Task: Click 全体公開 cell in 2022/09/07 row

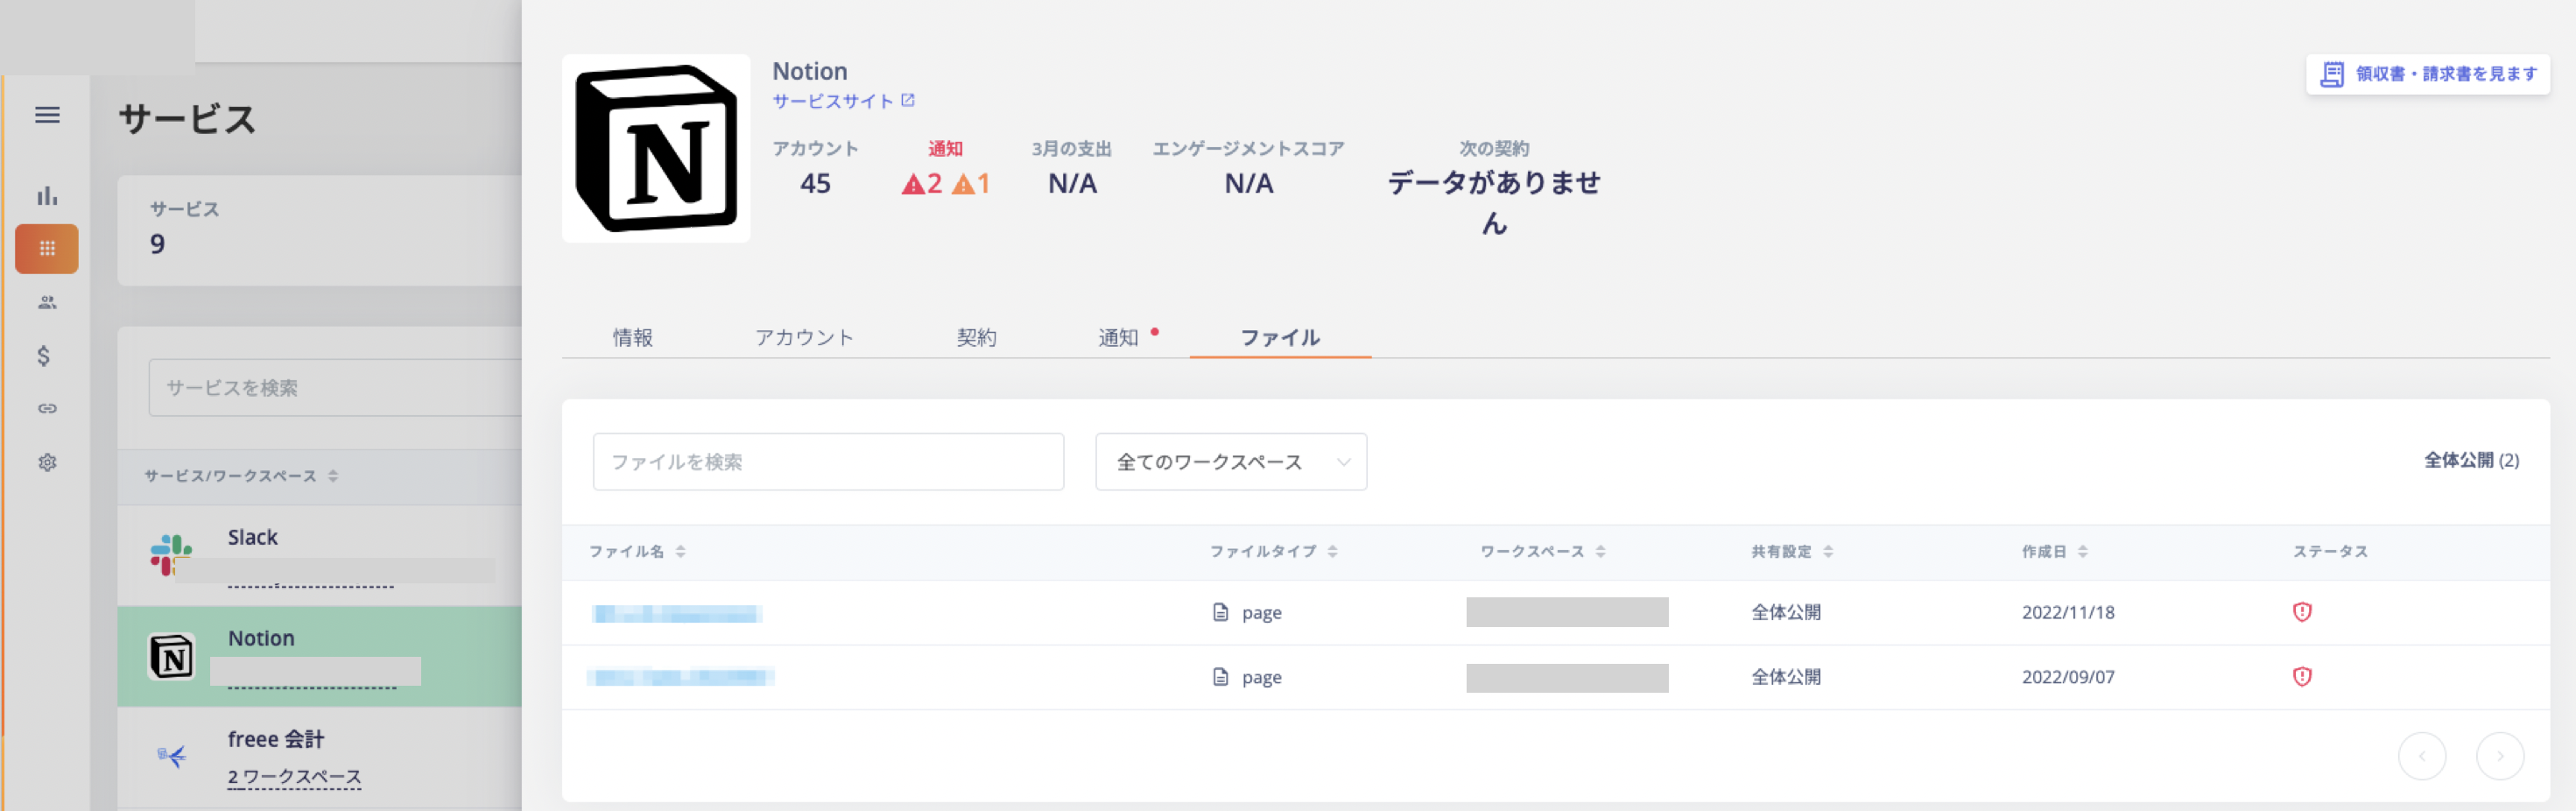Action: [1785, 677]
